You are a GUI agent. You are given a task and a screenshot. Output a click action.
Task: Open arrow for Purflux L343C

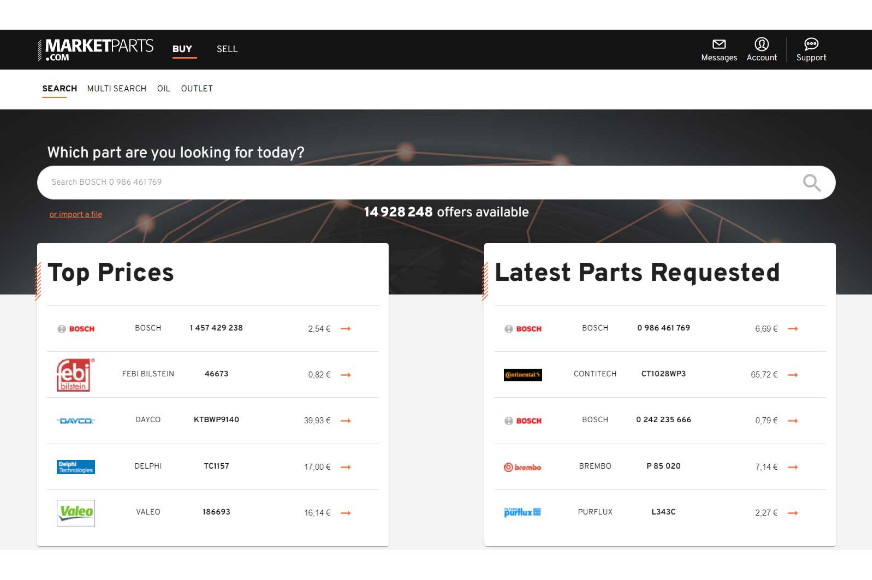pyautogui.click(x=793, y=513)
